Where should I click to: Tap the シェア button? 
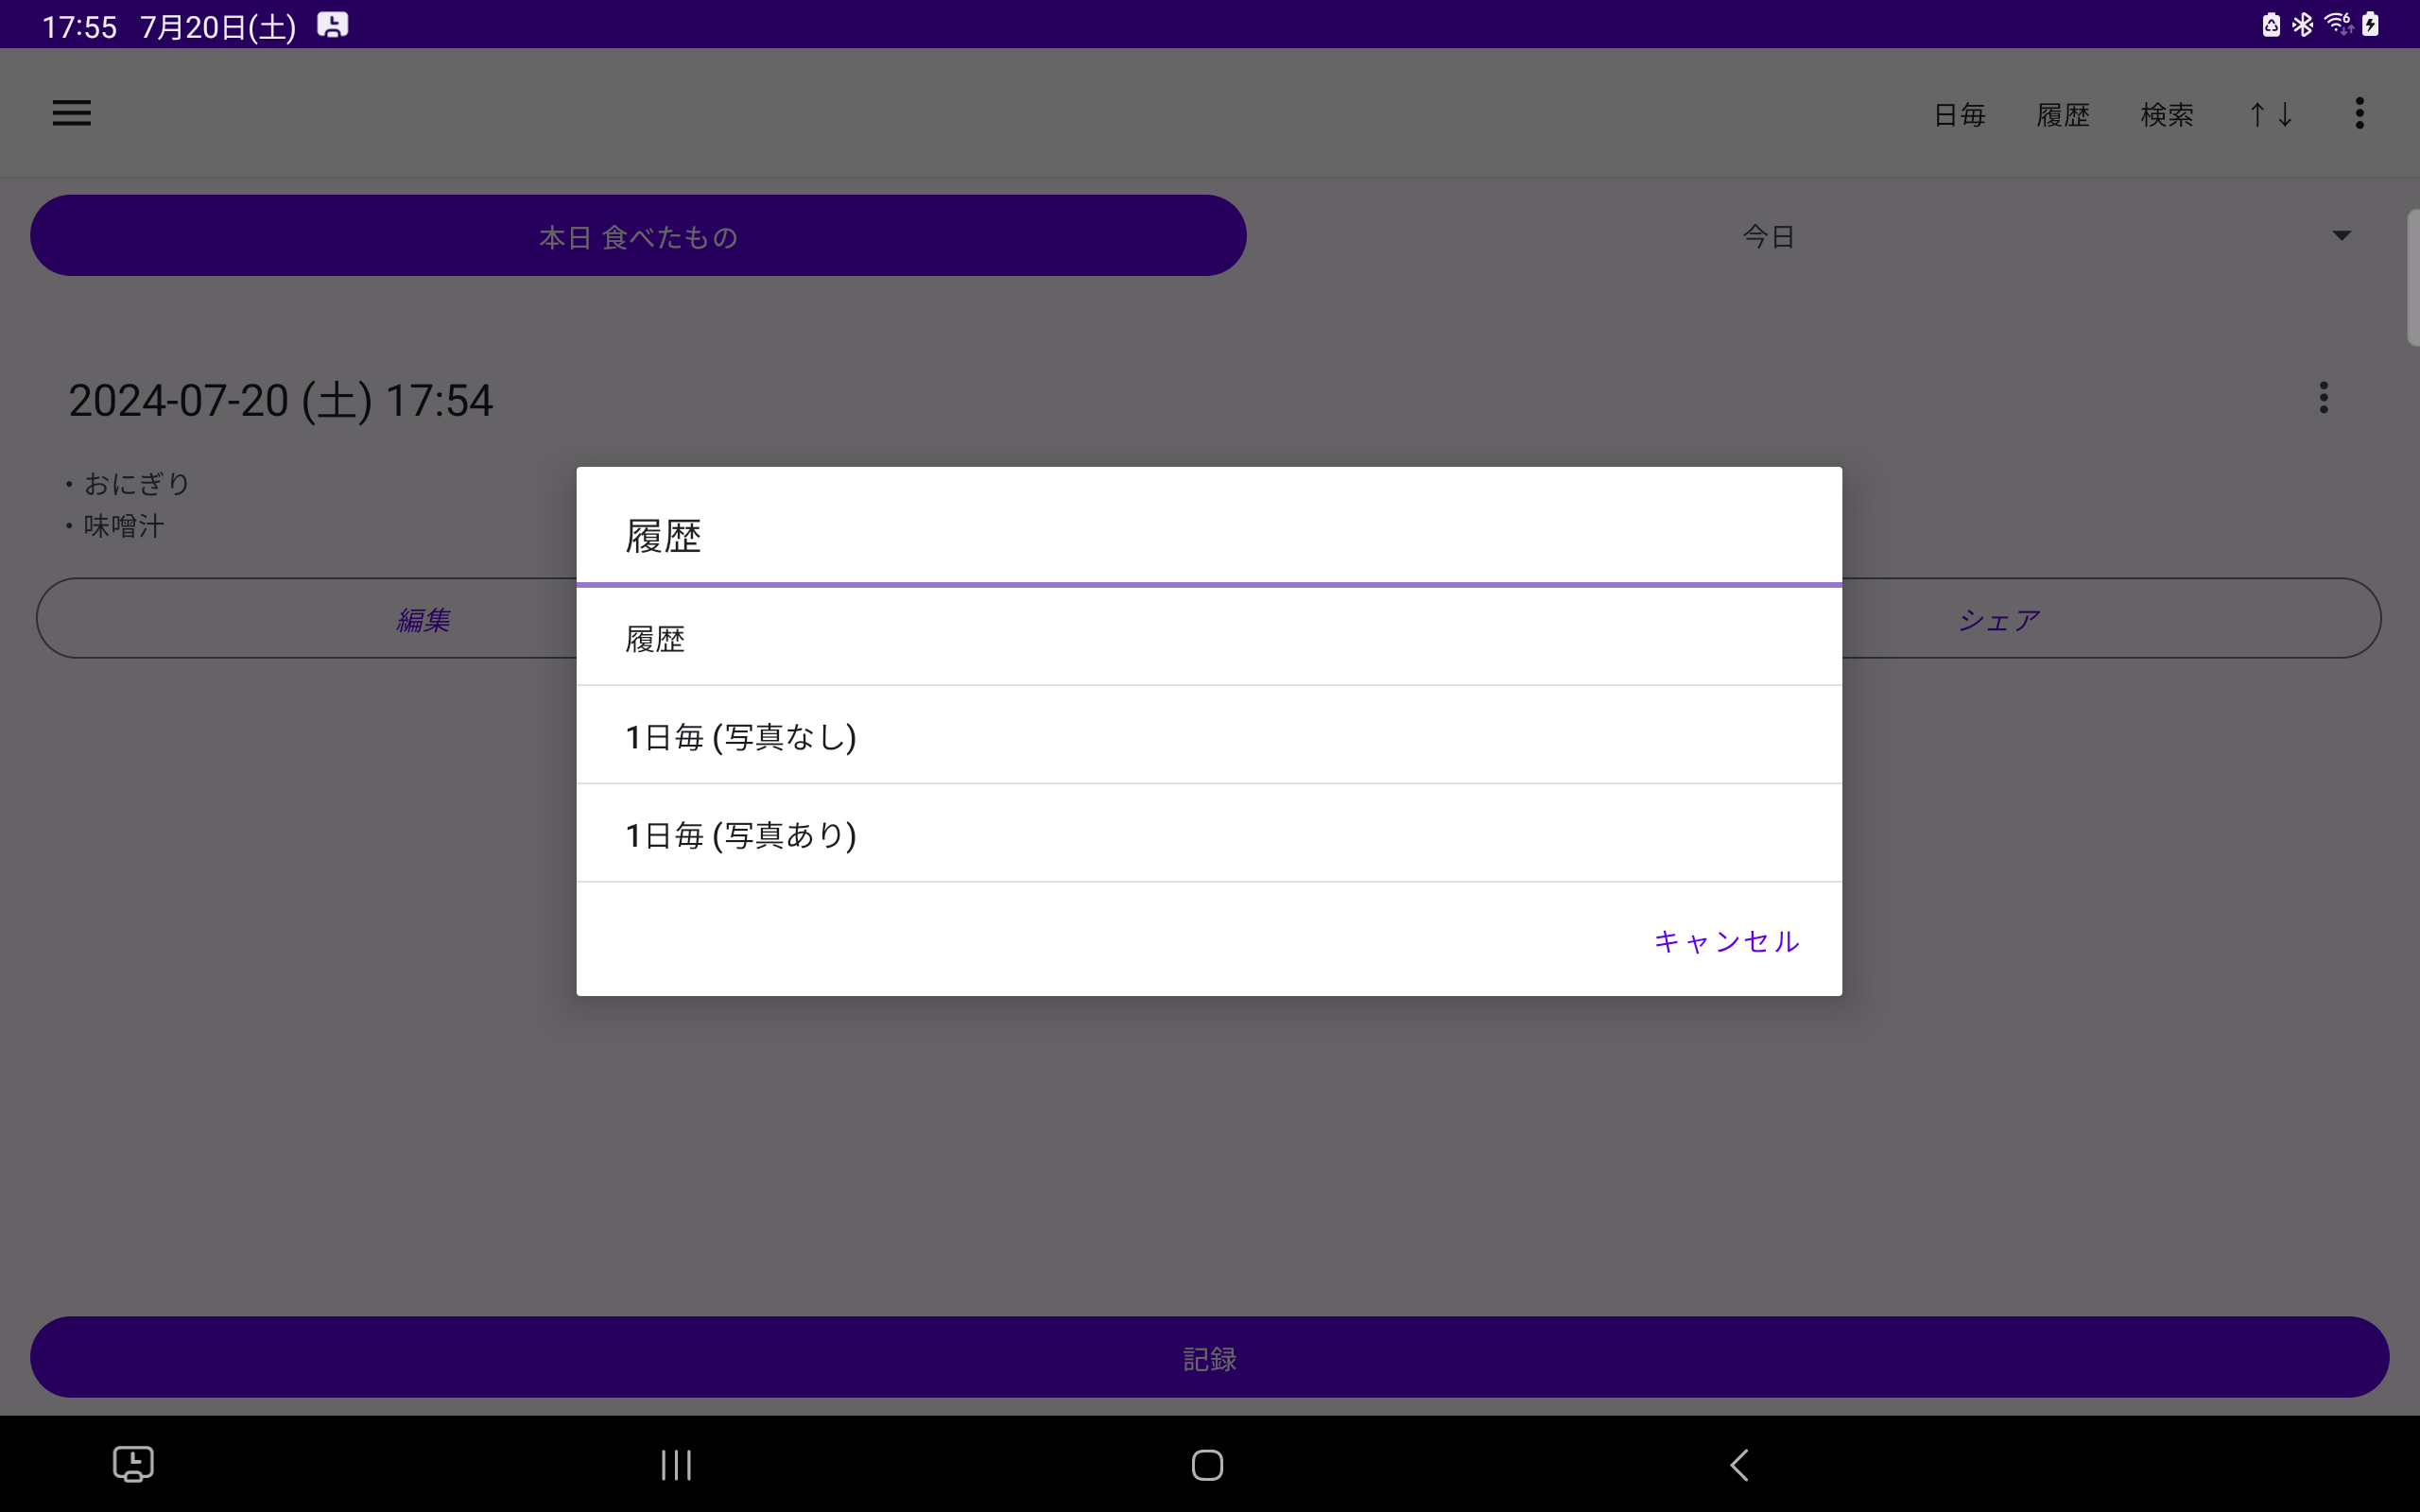pyautogui.click(x=1999, y=619)
